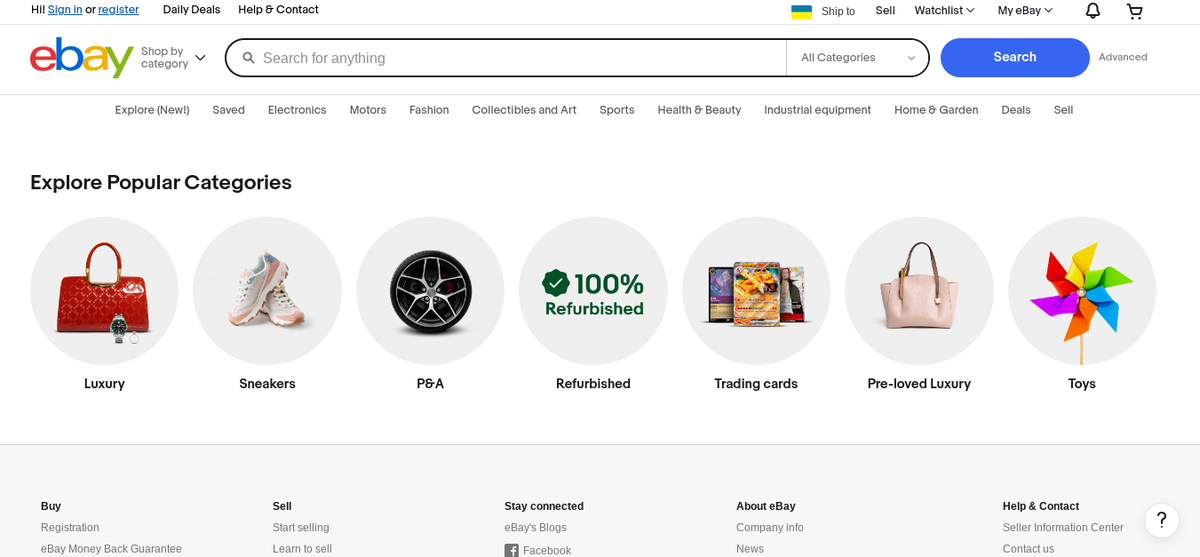This screenshot has height=557, width=1200.
Task: Select the Industrial equipment menu item
Action: [x=817, y=110]
